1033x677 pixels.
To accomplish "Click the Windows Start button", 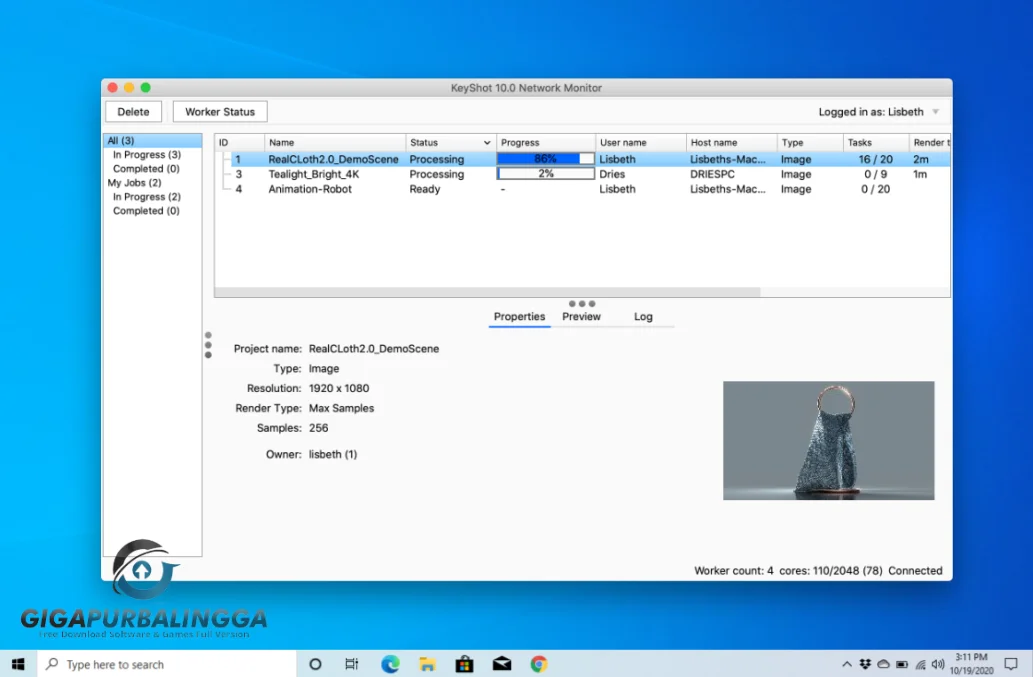I will pyautogui.click(x=18, y=664).
